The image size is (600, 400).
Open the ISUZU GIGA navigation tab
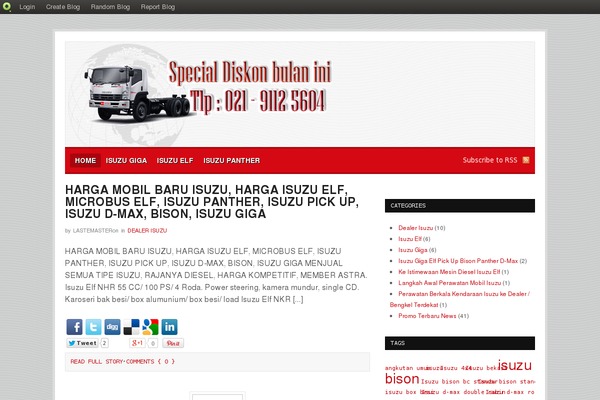[126, 160]
